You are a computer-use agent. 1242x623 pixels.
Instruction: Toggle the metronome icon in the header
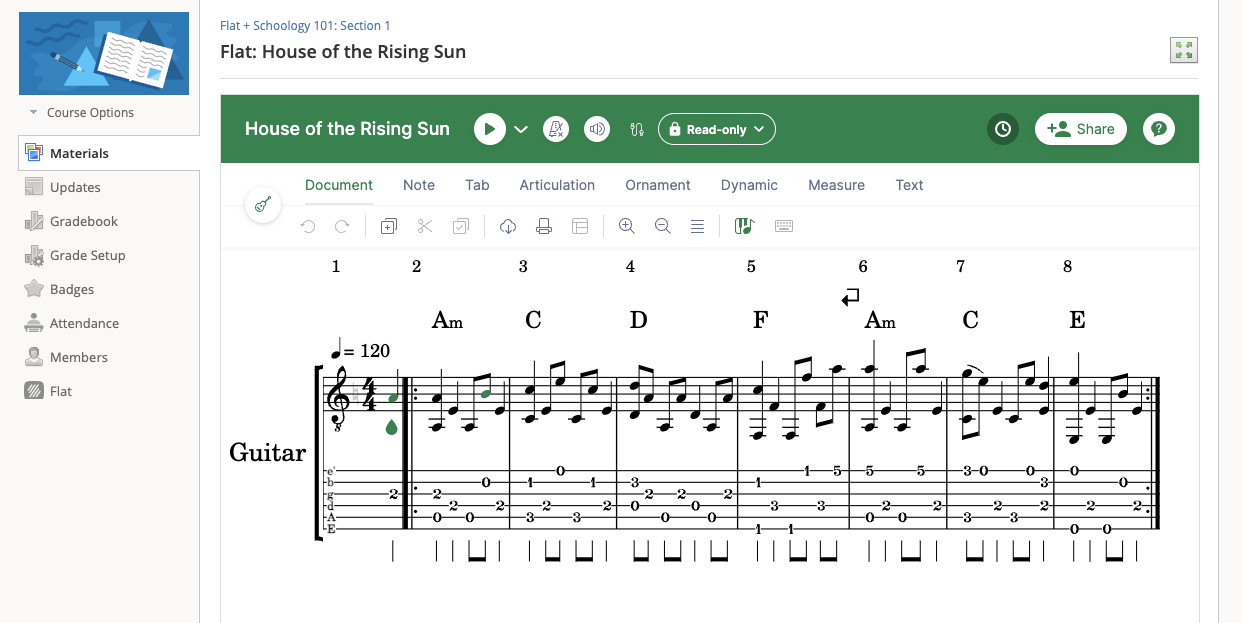[556, 129]
